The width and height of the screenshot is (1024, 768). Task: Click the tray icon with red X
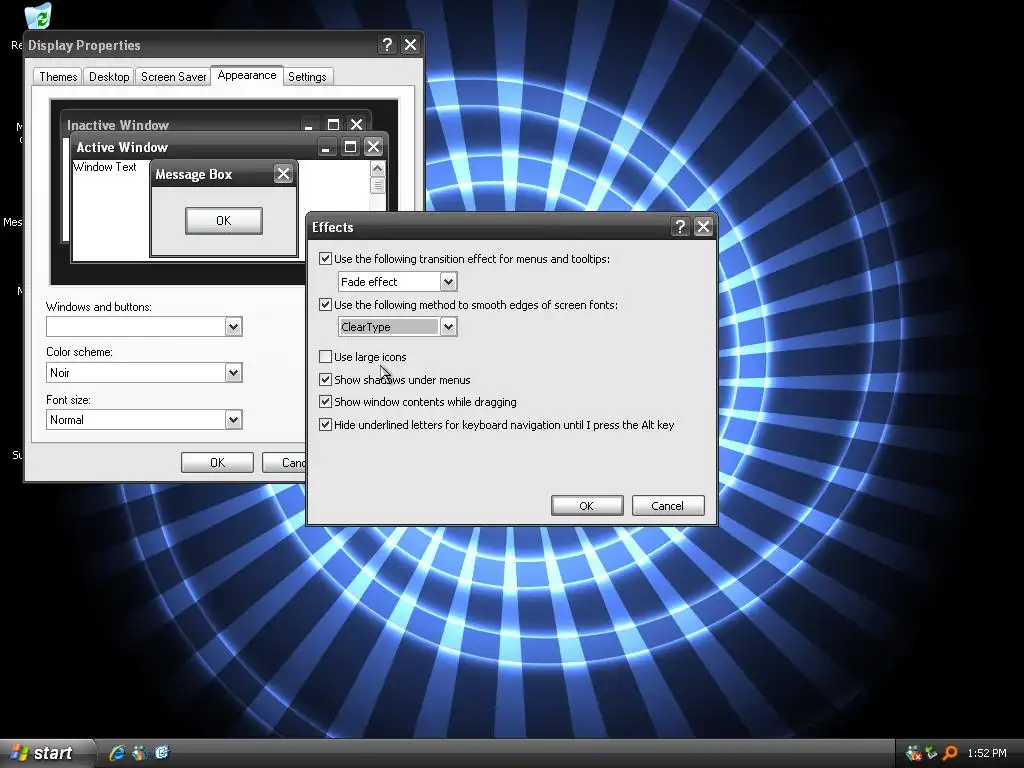point(914,753)
